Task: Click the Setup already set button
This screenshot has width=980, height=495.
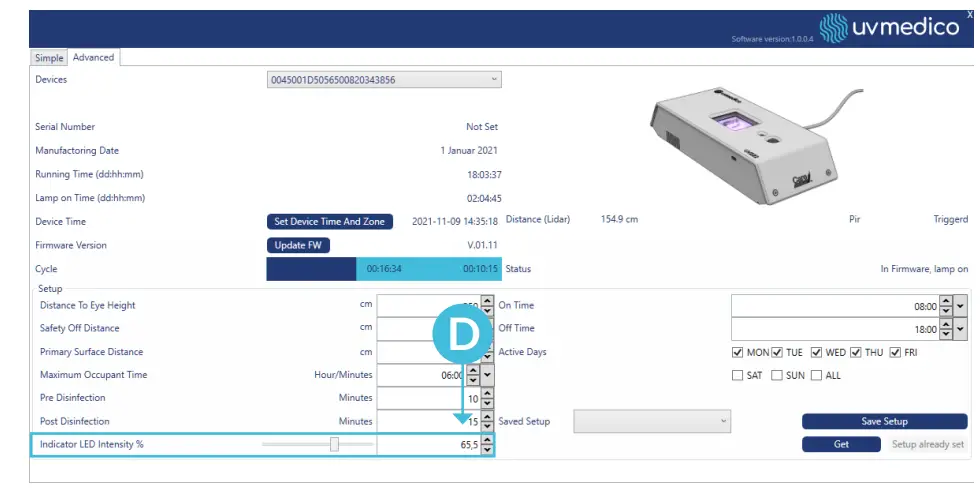Action: (928, 444)
